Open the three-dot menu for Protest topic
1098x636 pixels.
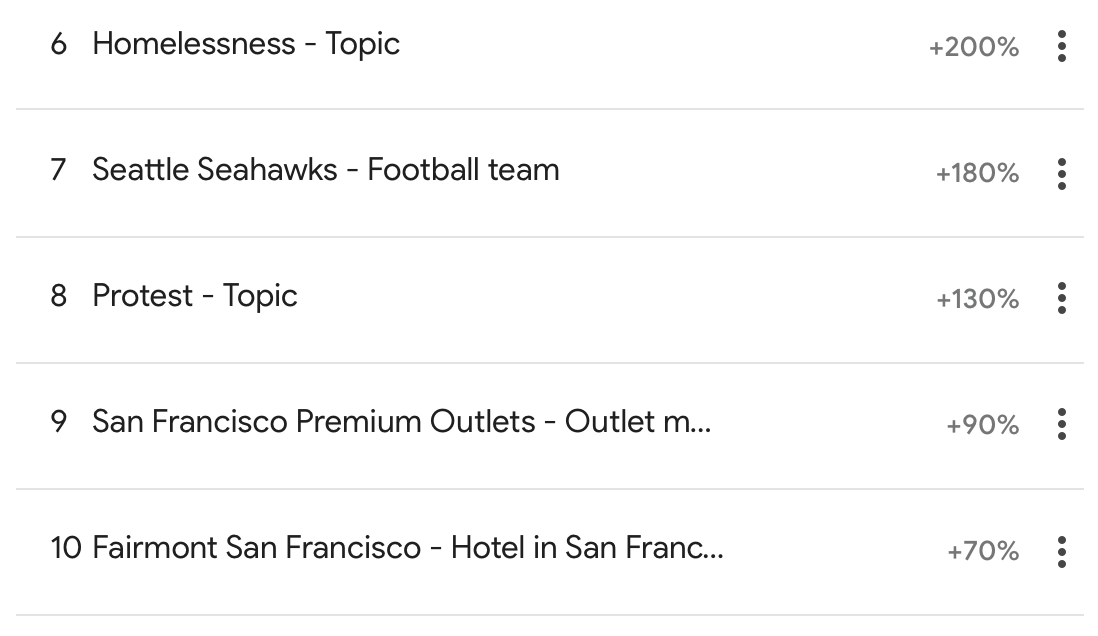pyautogui.click(x=1062, y=298)
